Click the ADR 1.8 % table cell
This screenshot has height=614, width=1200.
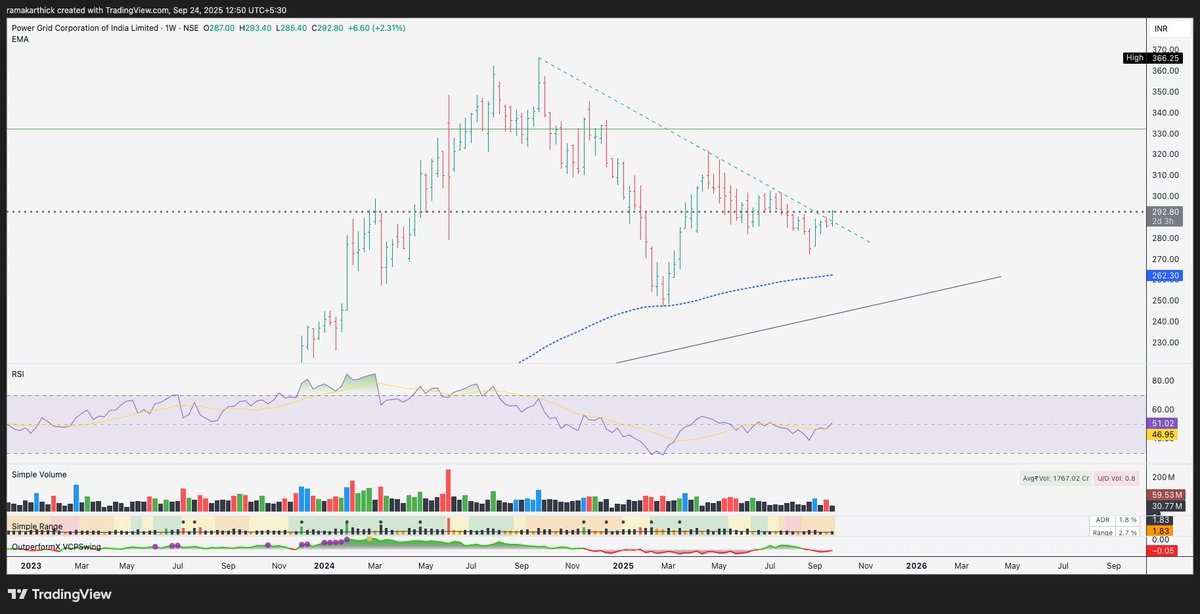tap(1115, 521)
